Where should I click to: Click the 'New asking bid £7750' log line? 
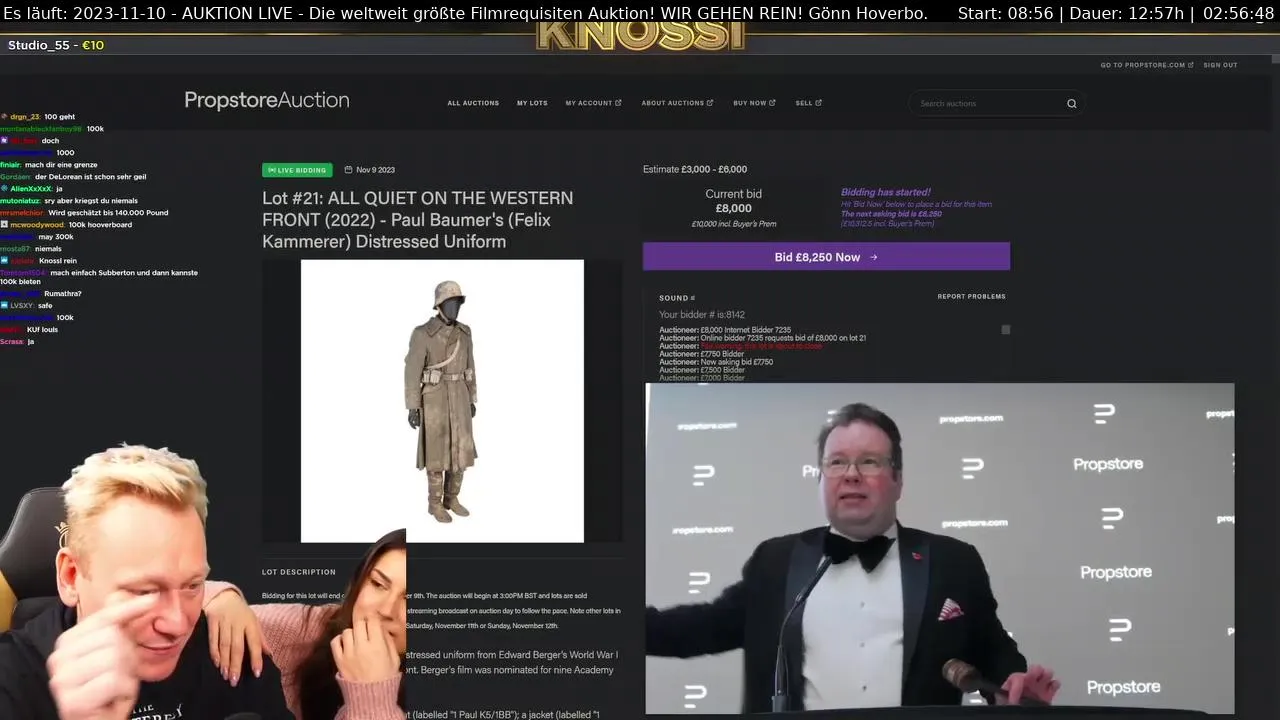coord(716,362)
